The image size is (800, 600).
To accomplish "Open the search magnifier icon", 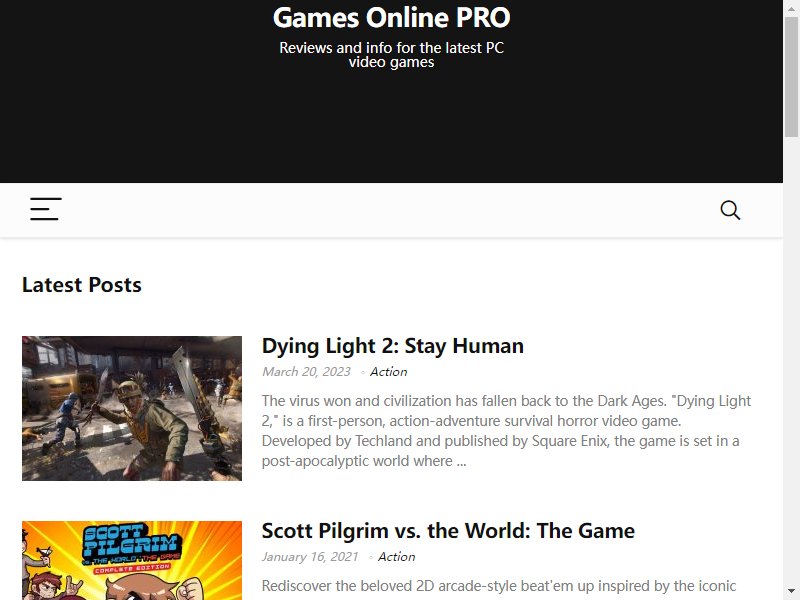I will coord(730,210).
